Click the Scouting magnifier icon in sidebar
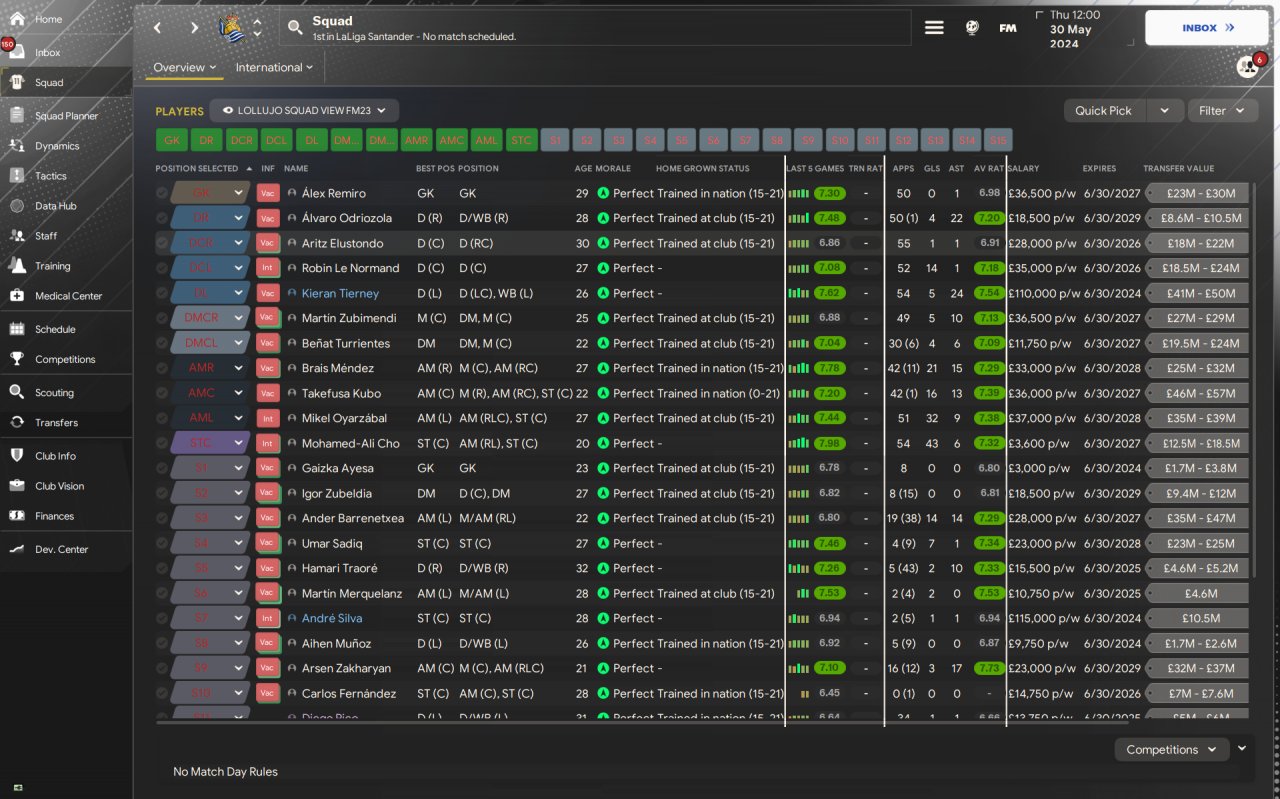The height and width of the screenshot is (799, 1280). click(17, 392)
